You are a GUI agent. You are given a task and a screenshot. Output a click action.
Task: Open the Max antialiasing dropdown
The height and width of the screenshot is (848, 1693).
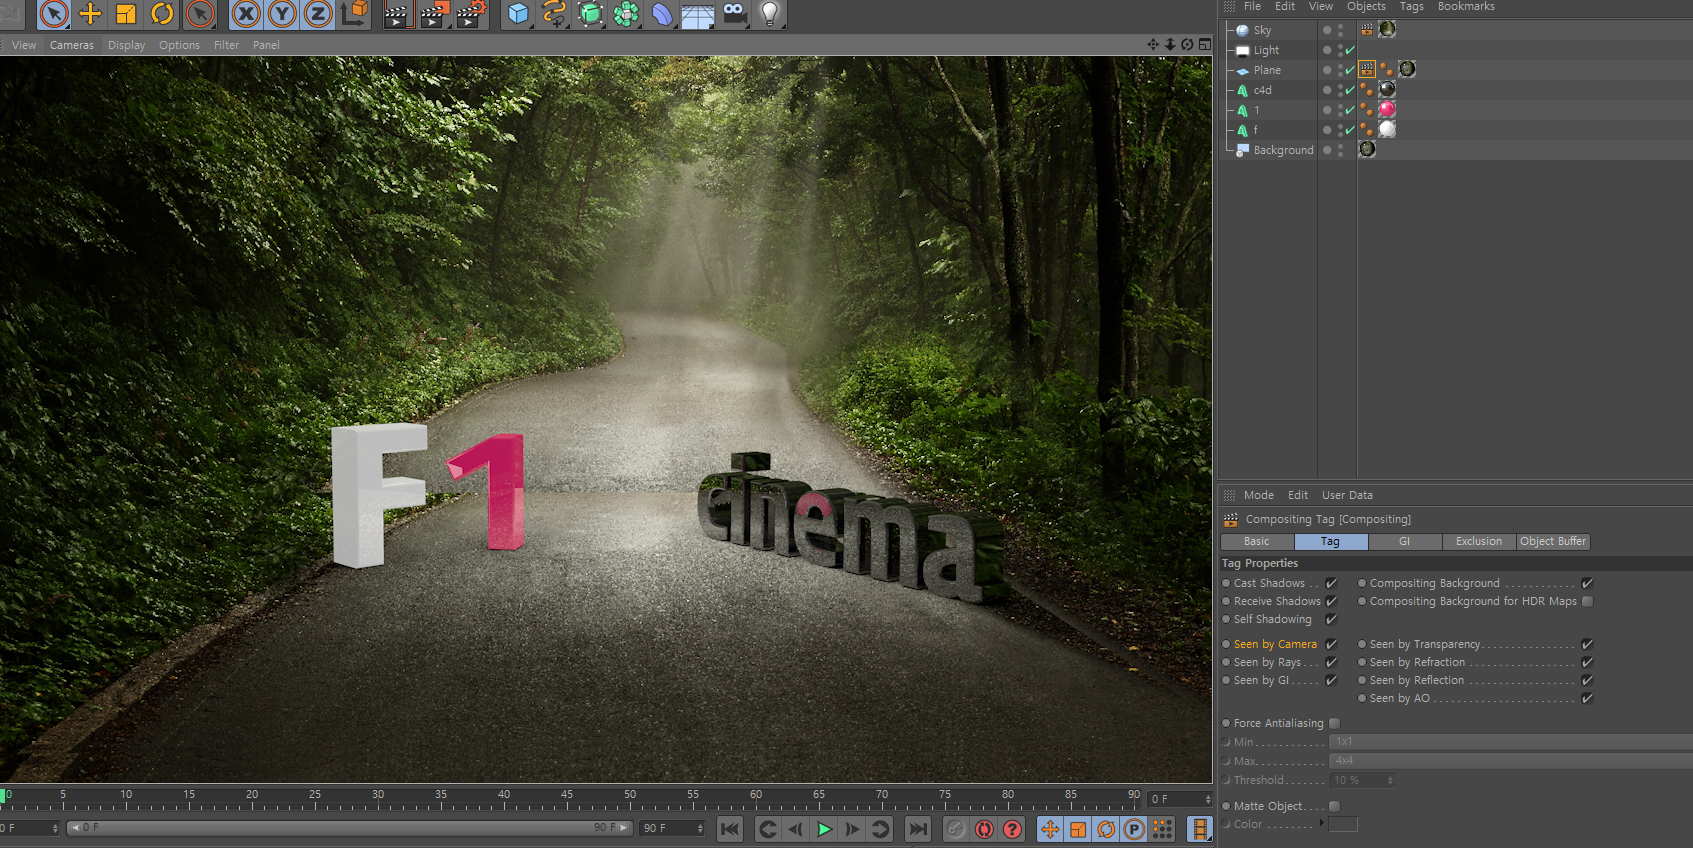[1510, 761]
